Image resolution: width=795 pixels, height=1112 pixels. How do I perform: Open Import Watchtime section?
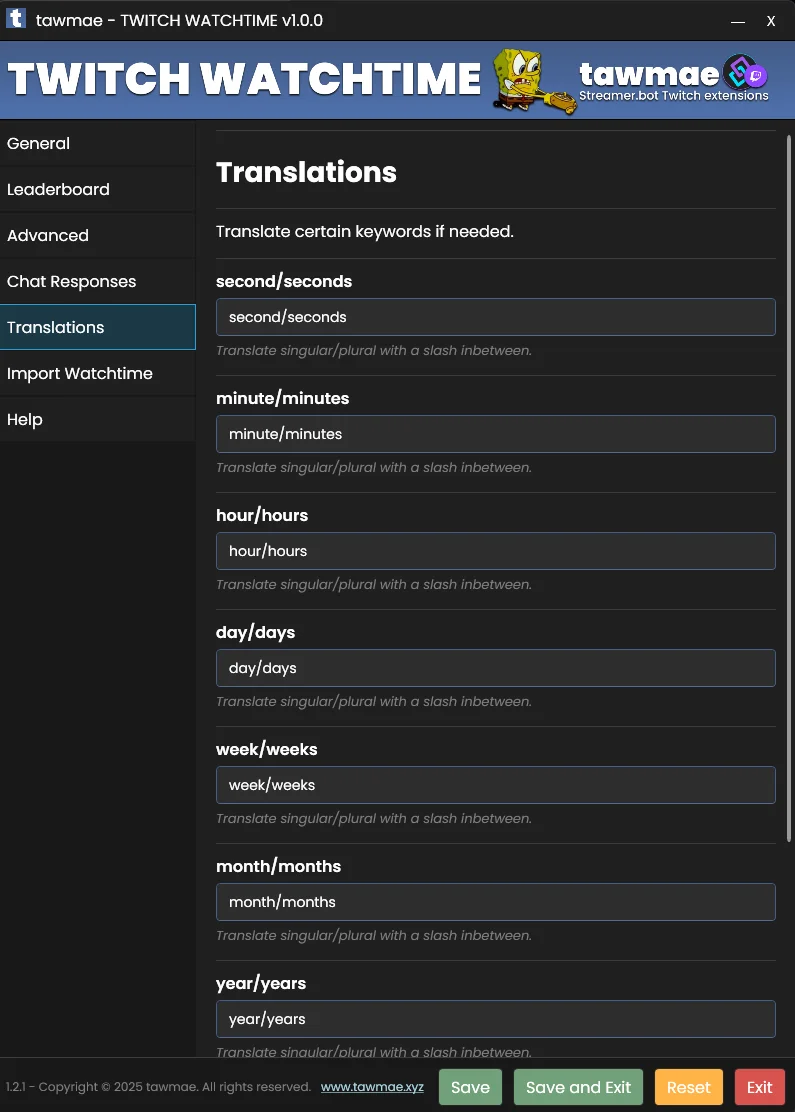coord(98,373)
